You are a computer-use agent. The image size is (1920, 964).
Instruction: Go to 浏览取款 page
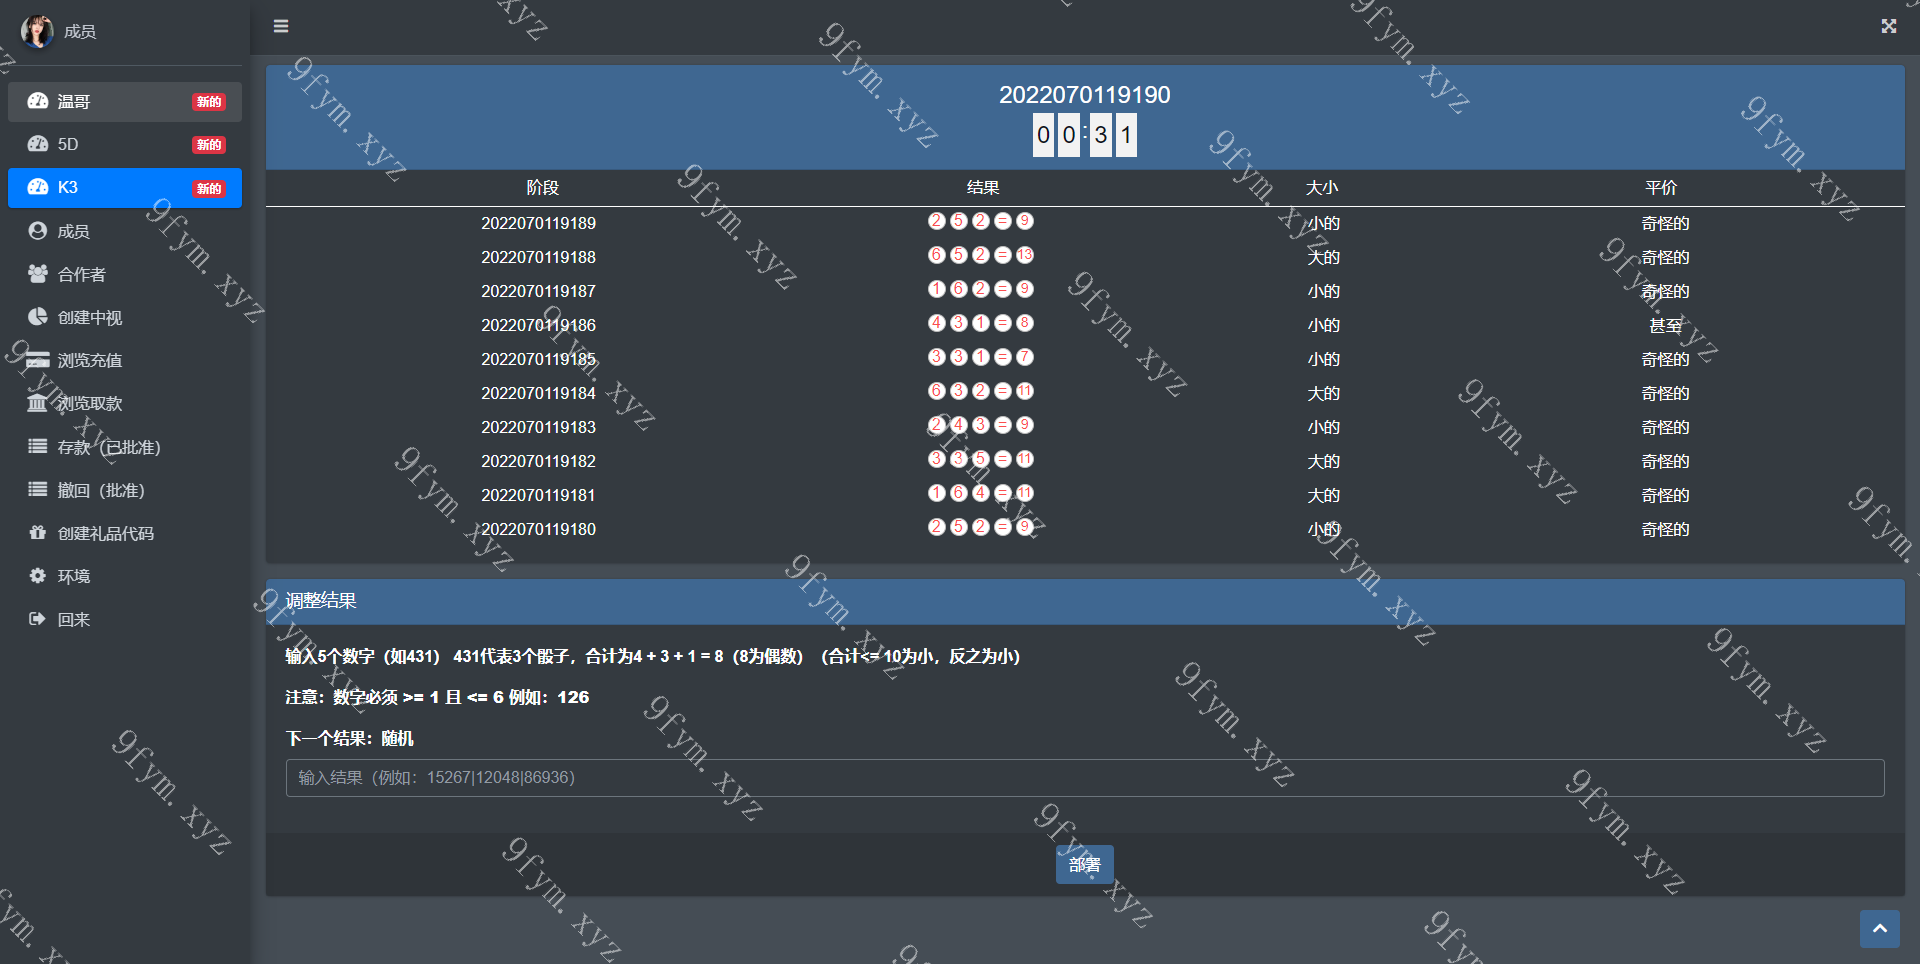(125, 403)
